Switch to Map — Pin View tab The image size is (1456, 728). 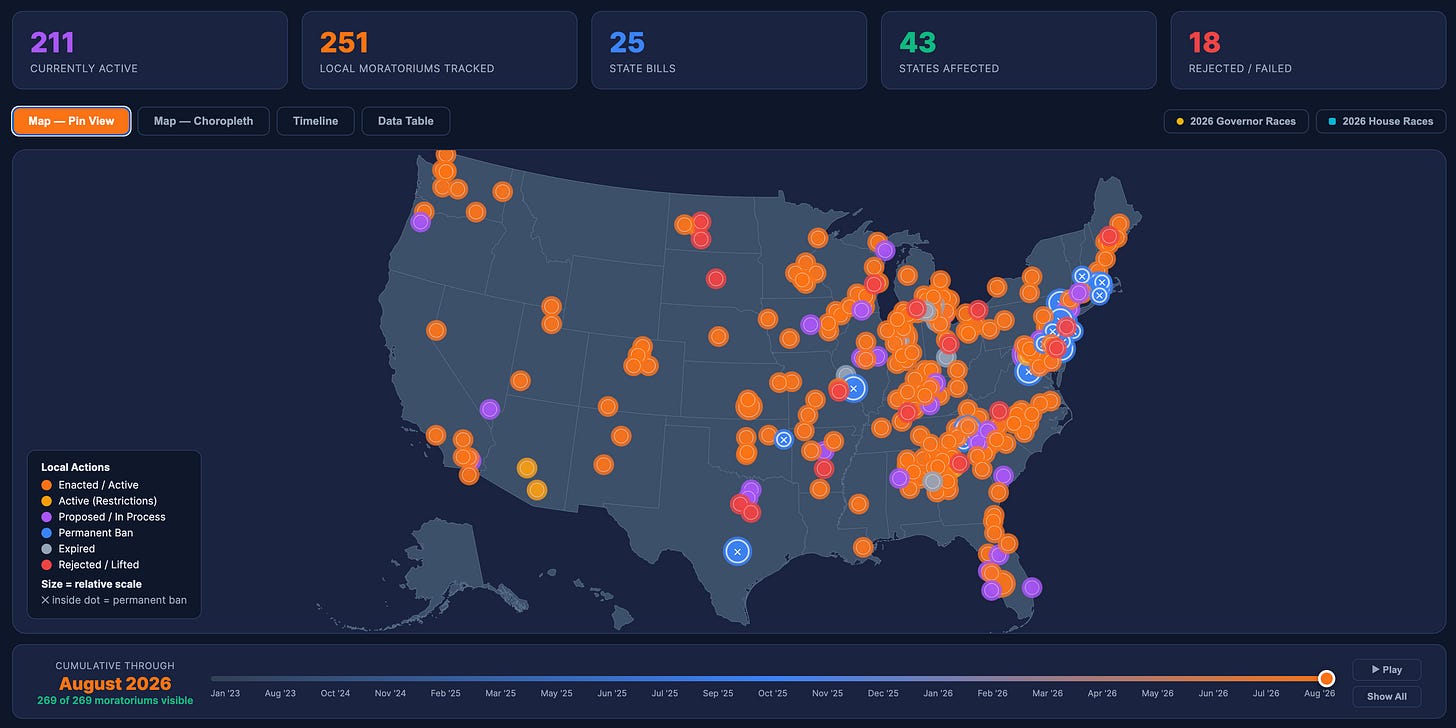(x=71, y=121)
